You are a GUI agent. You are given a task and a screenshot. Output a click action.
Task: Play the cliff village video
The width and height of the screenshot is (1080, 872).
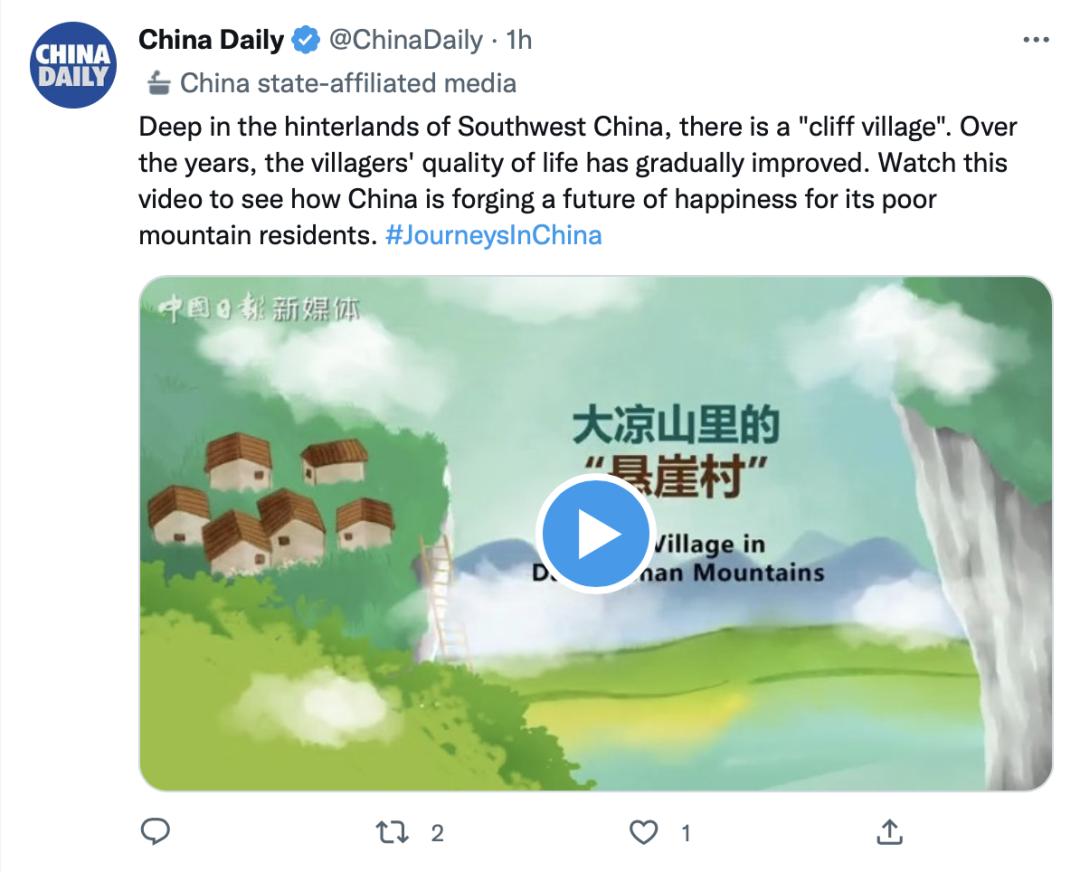point(596,534)
